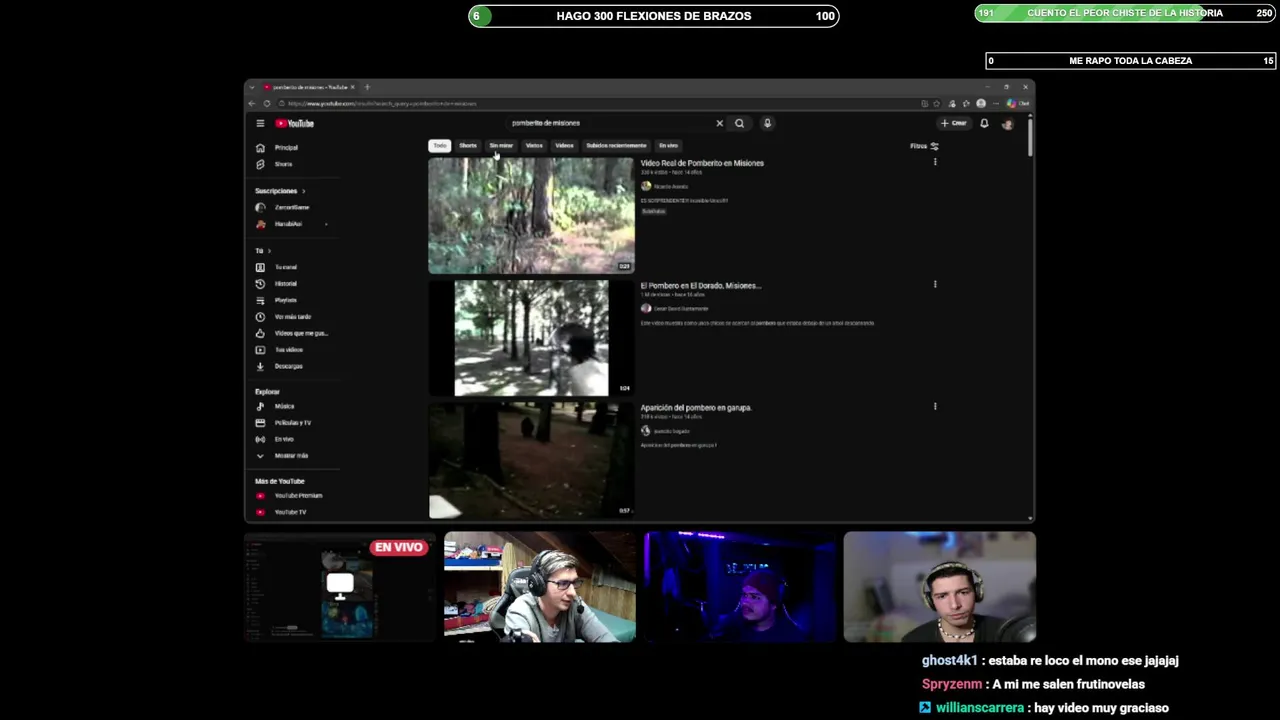This screenshot has width=1280, height=720.
Task: Open first video thumbnail of forest
Action: tap(531, 215)
